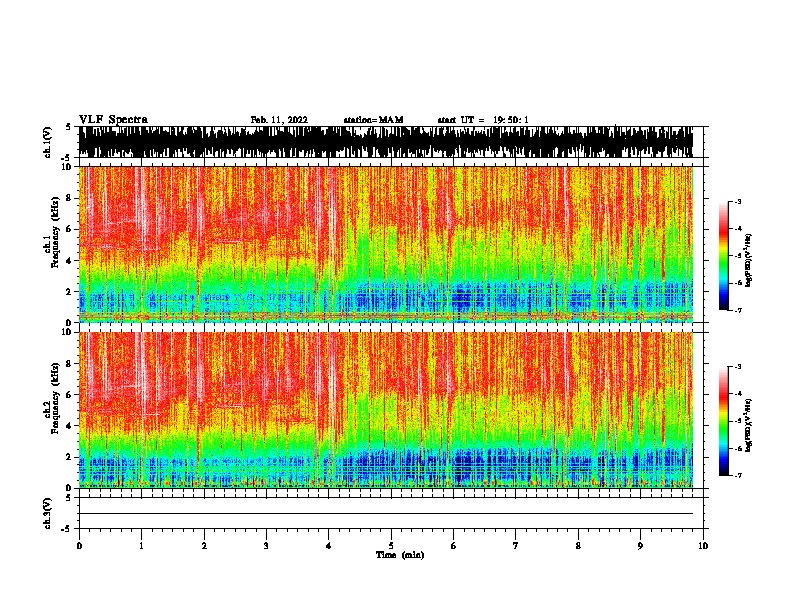Click the ch.1 spectrogram "4" kHz tick
Image resolution: width=792 pixels, height=612 pixels.
click(70, 261)
